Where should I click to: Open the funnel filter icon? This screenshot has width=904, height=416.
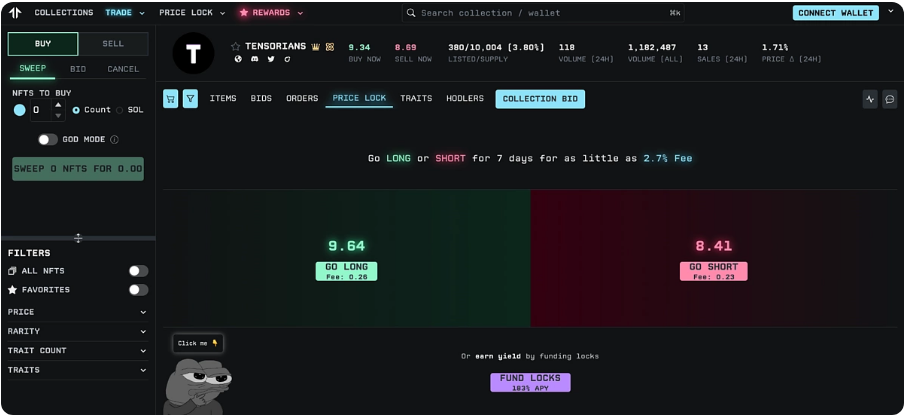pos(190,99)
